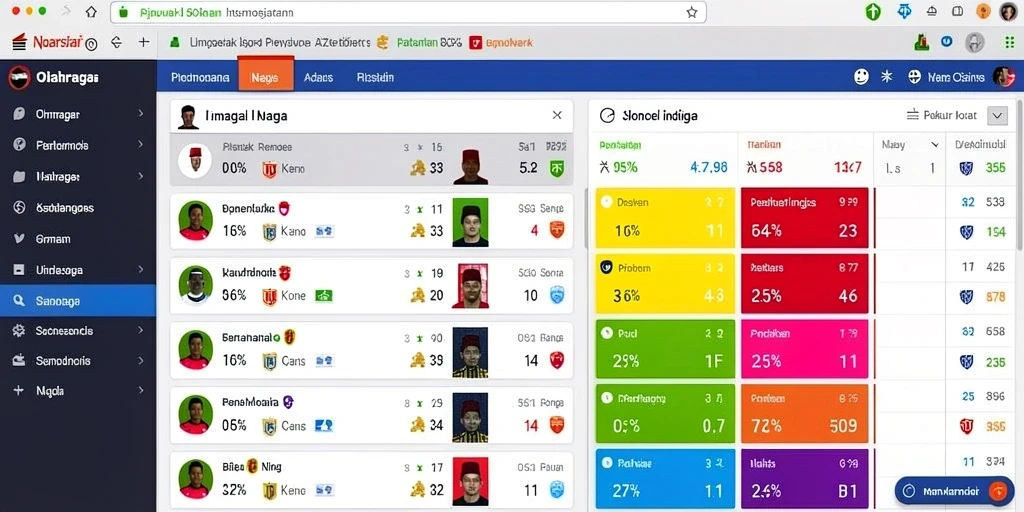Switch to the Adaas tab
1024x512 pixels.
pyautogui.click(x=318, y=77)
